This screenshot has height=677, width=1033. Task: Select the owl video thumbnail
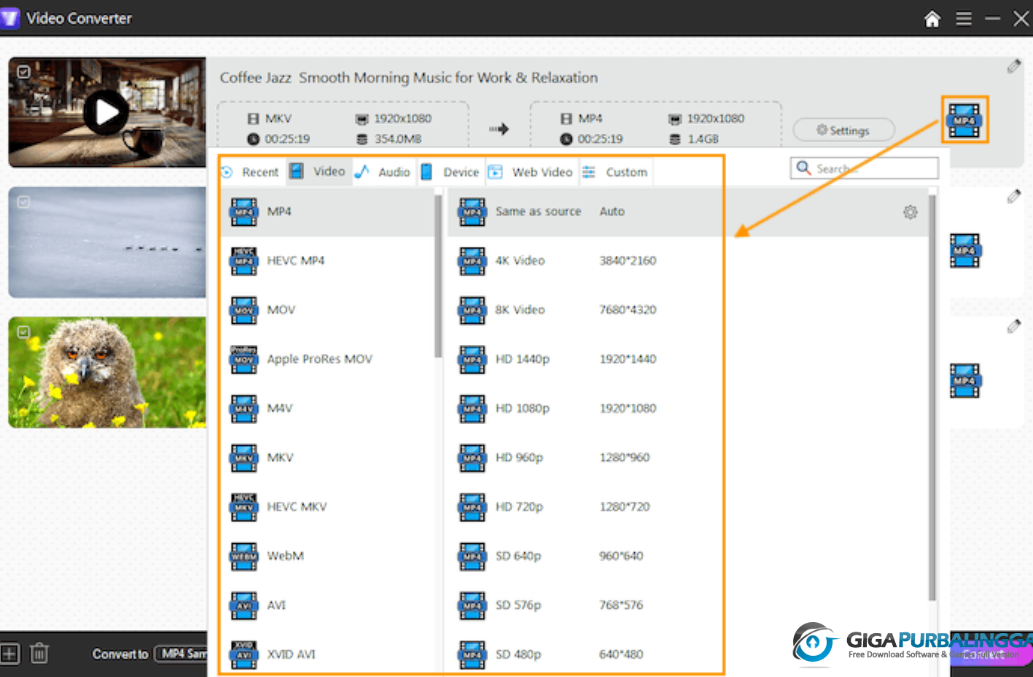[x=107, y=373]
